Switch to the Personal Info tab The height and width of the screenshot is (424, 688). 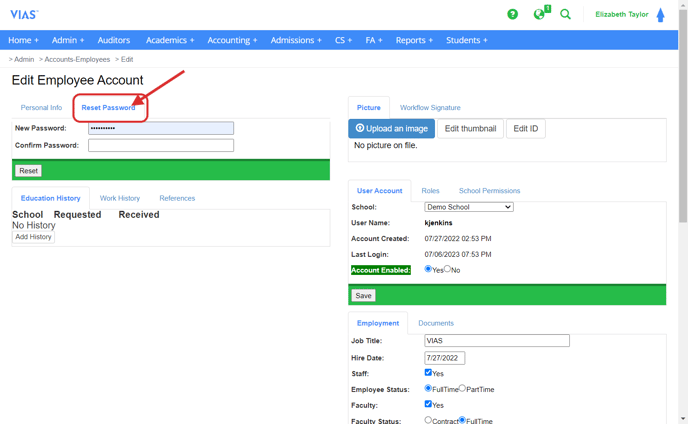click(41, 108)
